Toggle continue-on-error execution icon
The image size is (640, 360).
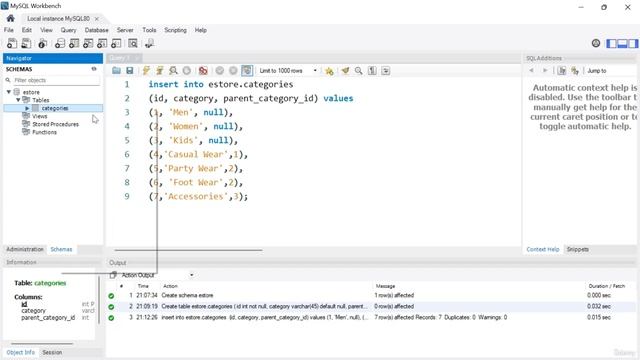pyautogui.click(x=203, y=71)
